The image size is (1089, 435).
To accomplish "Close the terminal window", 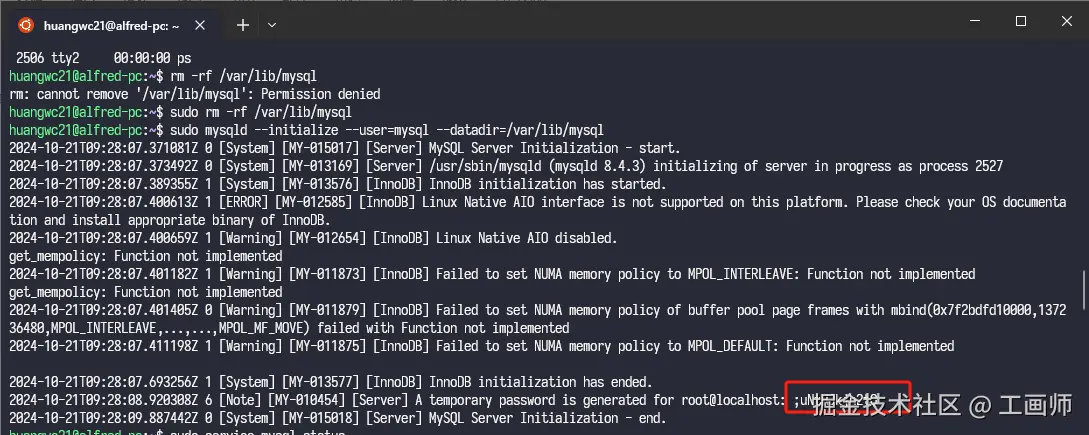I will (x=1066, y=22).
